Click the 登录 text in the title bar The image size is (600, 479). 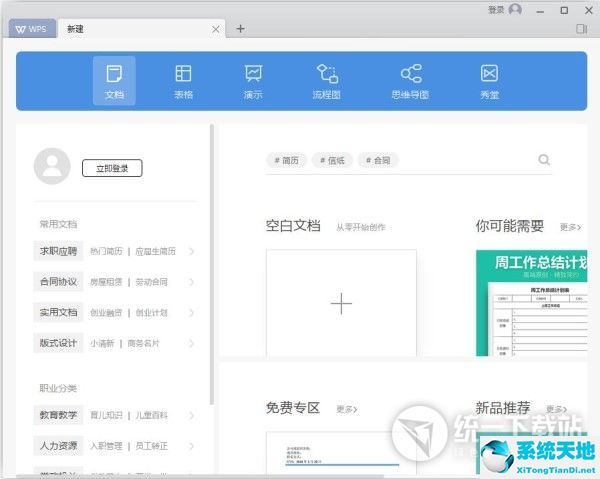pos(496,10)
